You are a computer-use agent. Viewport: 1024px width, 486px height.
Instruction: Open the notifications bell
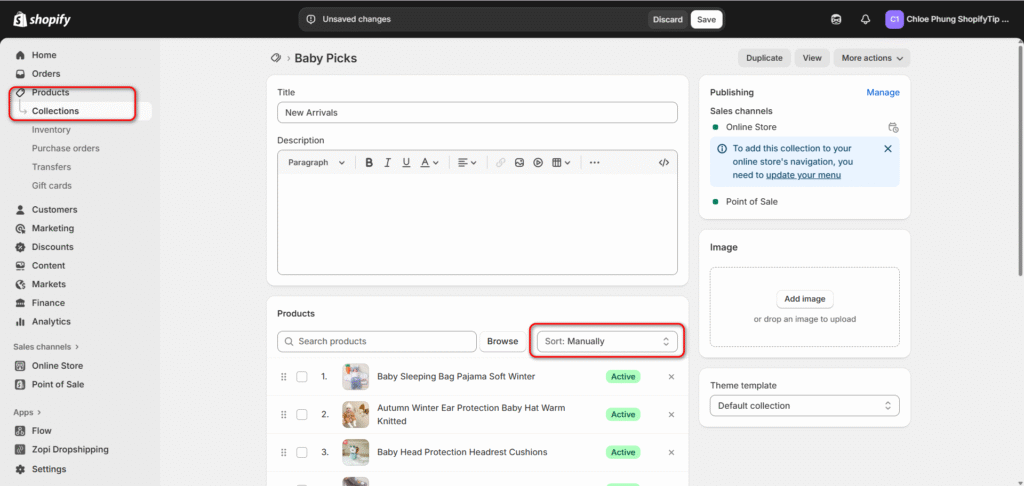865,19
